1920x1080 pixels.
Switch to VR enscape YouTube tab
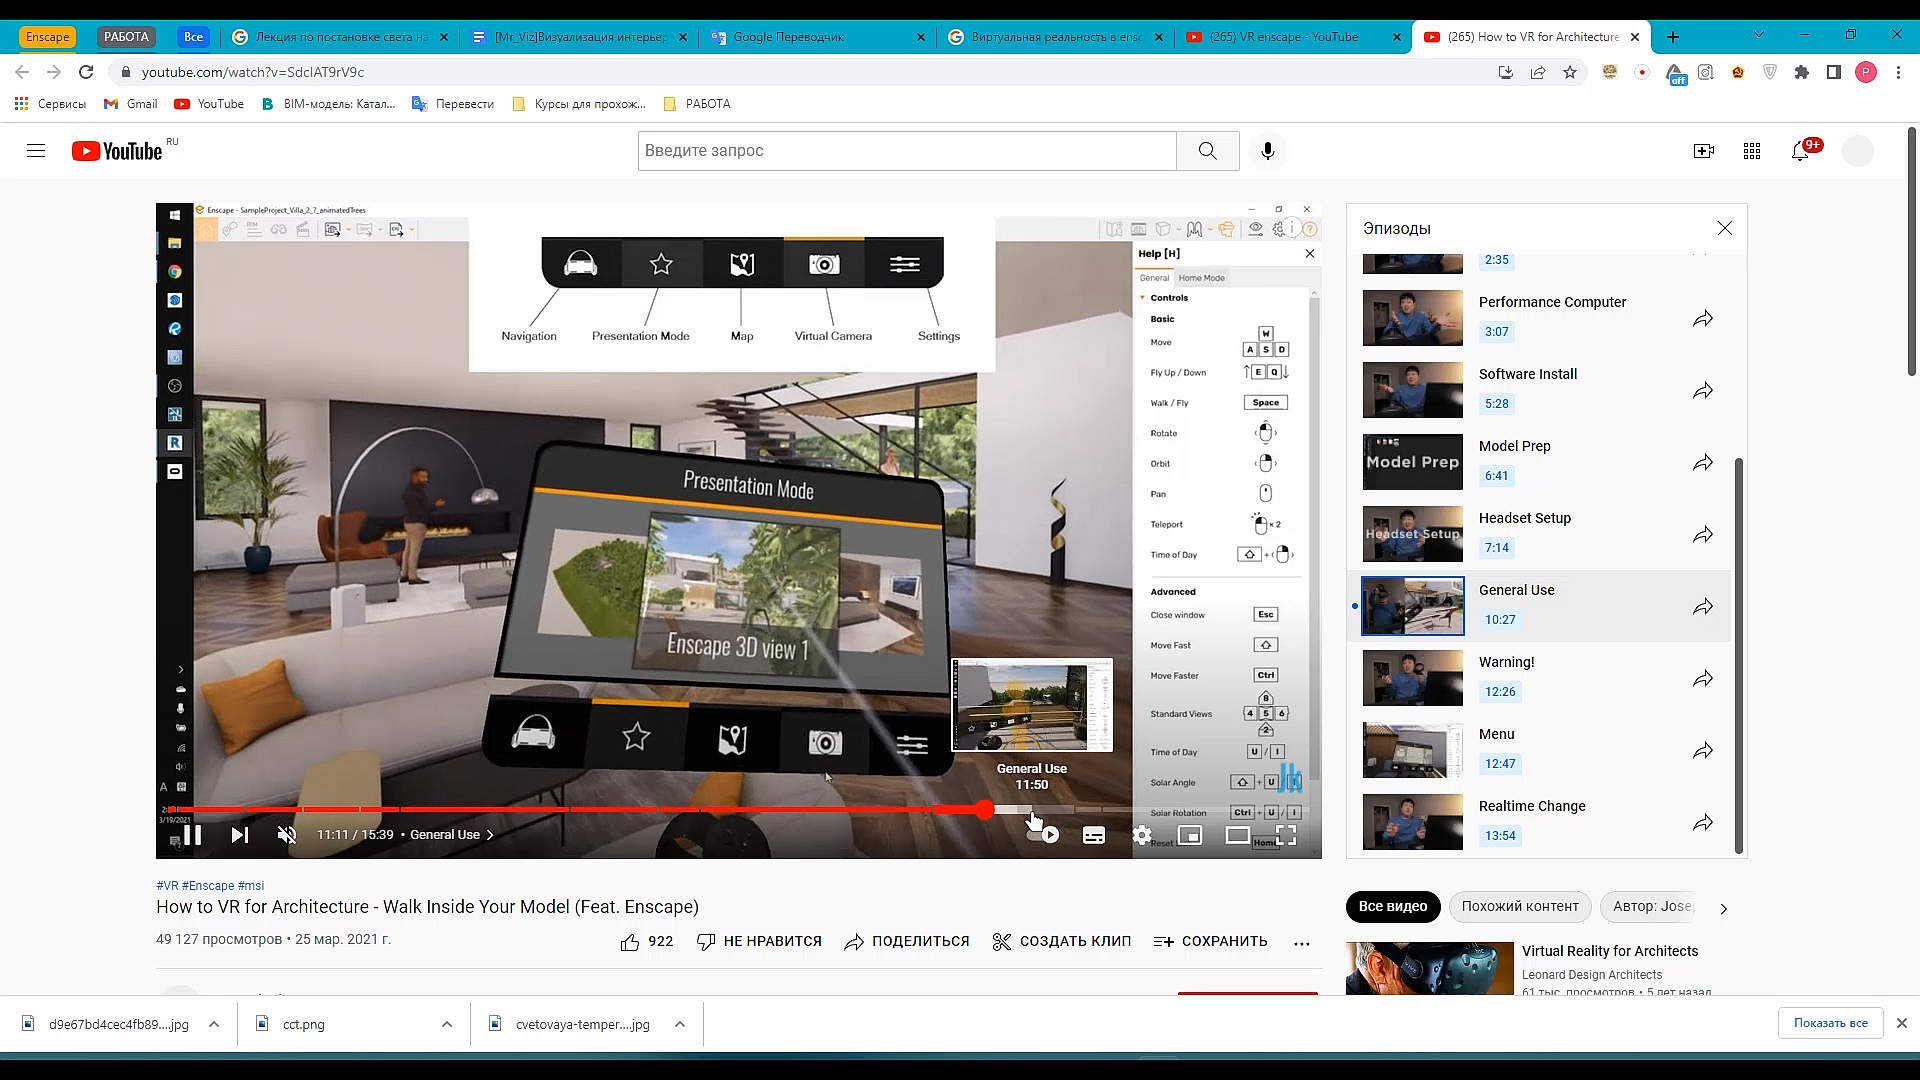pos(1283,37)
